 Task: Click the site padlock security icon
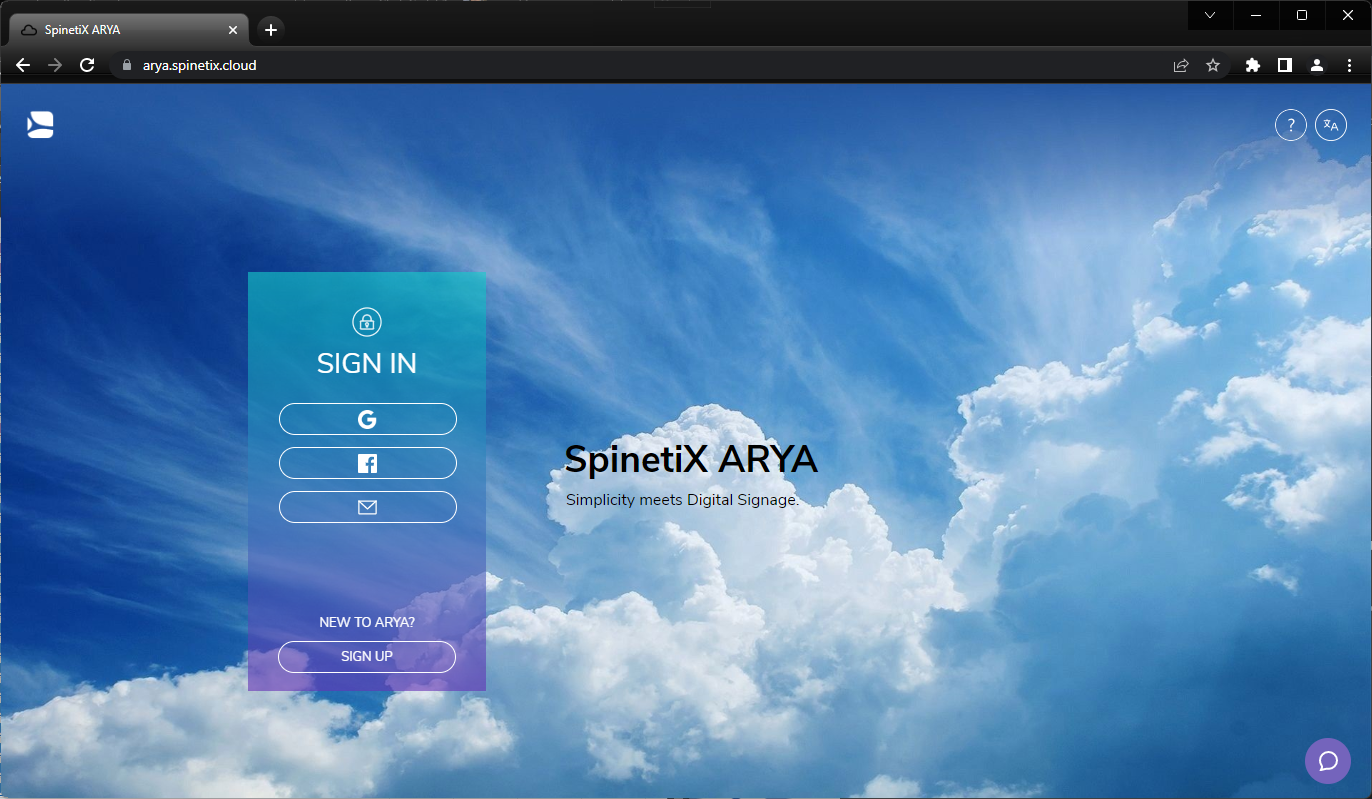pos(126,65)
